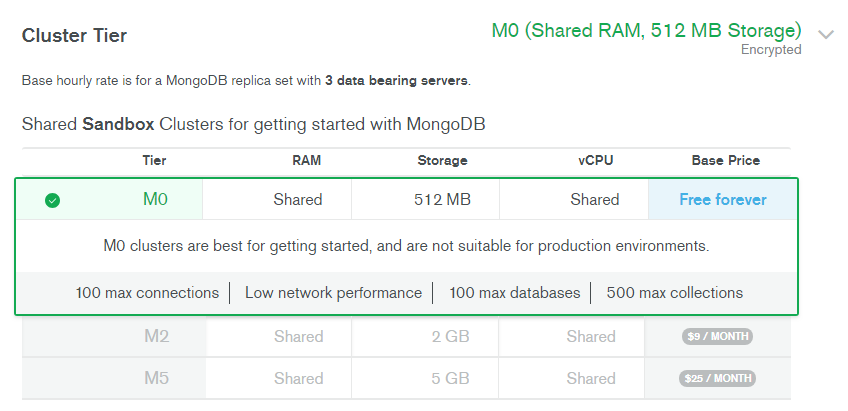Collapse the Cluster Tier section chevron

(x=825, y=34)
